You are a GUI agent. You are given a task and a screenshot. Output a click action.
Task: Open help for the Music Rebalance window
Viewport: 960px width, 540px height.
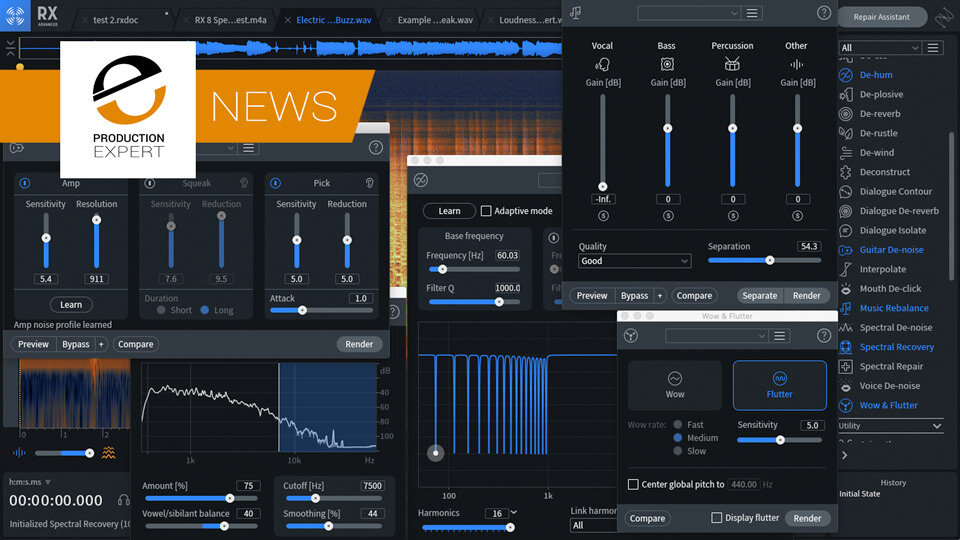pyautogui.click(x=824, y=13)
